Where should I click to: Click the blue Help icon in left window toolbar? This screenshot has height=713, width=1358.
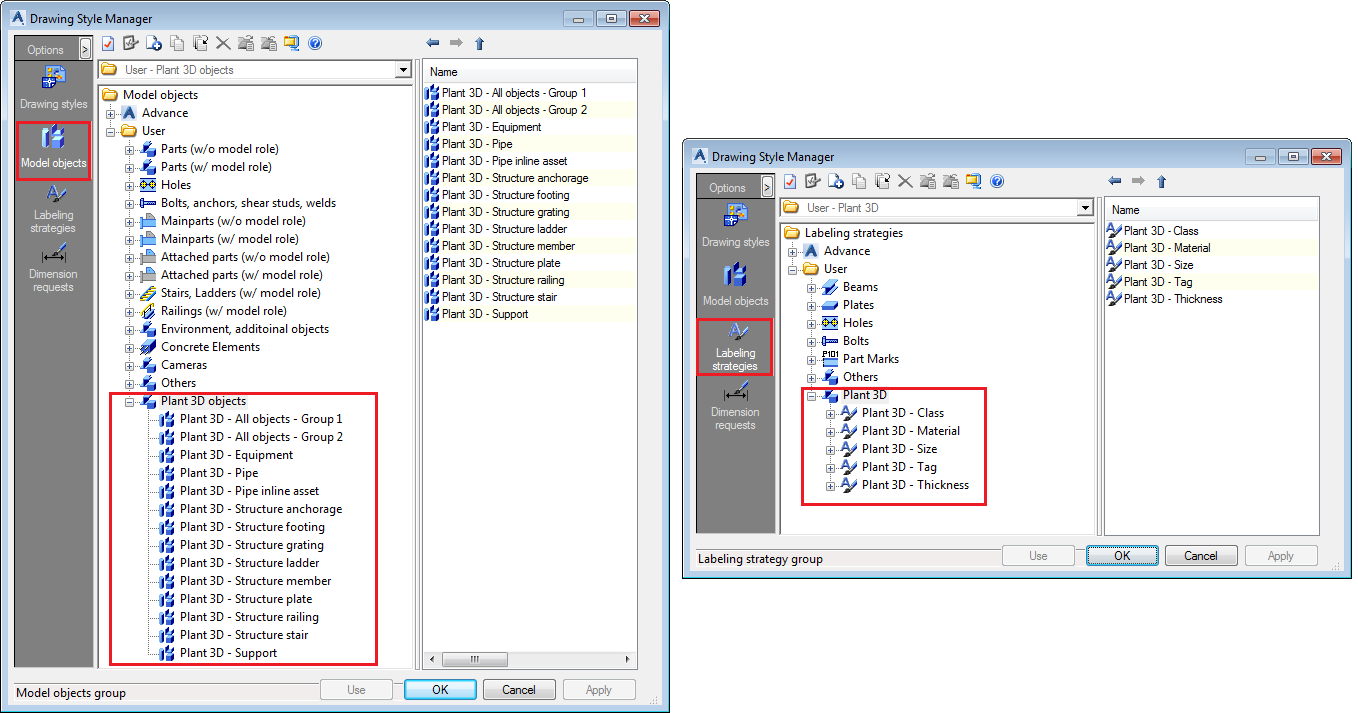315,43
